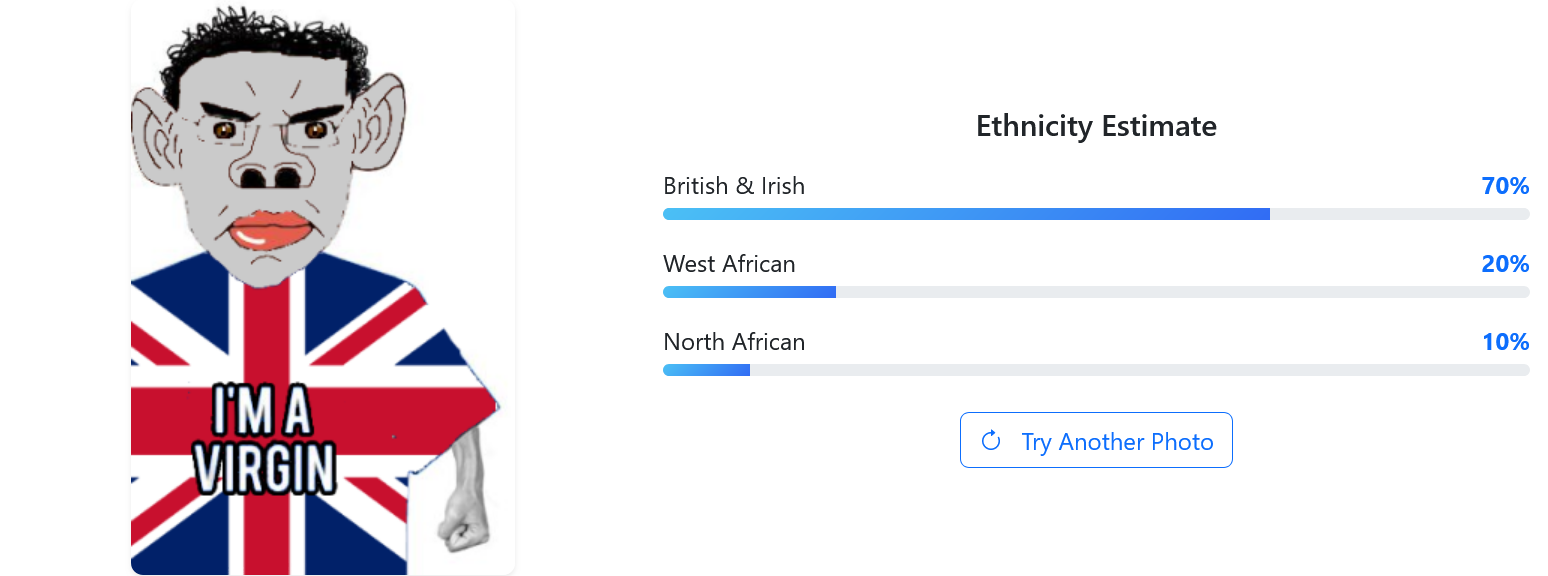This screenshot has height=576, width=1548.
Task: Click the 70% percentage value
Action: 1505,186
